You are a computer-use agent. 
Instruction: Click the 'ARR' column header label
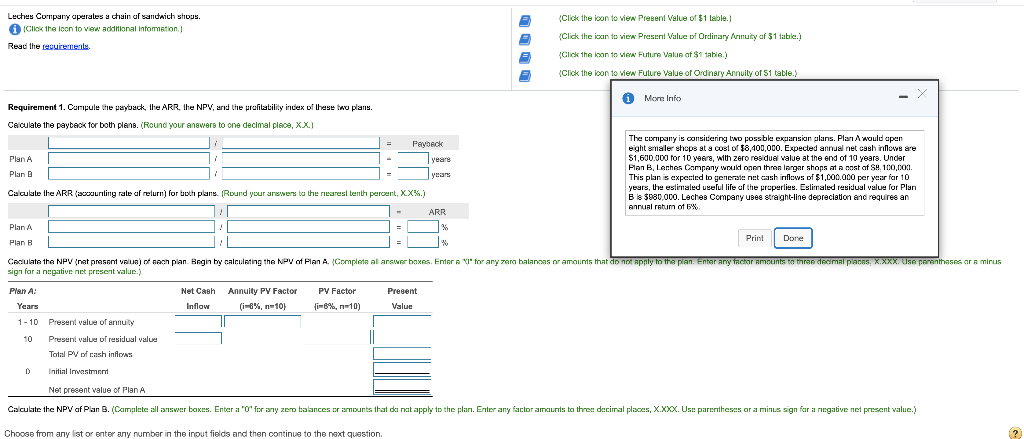(x=437, y=212)
